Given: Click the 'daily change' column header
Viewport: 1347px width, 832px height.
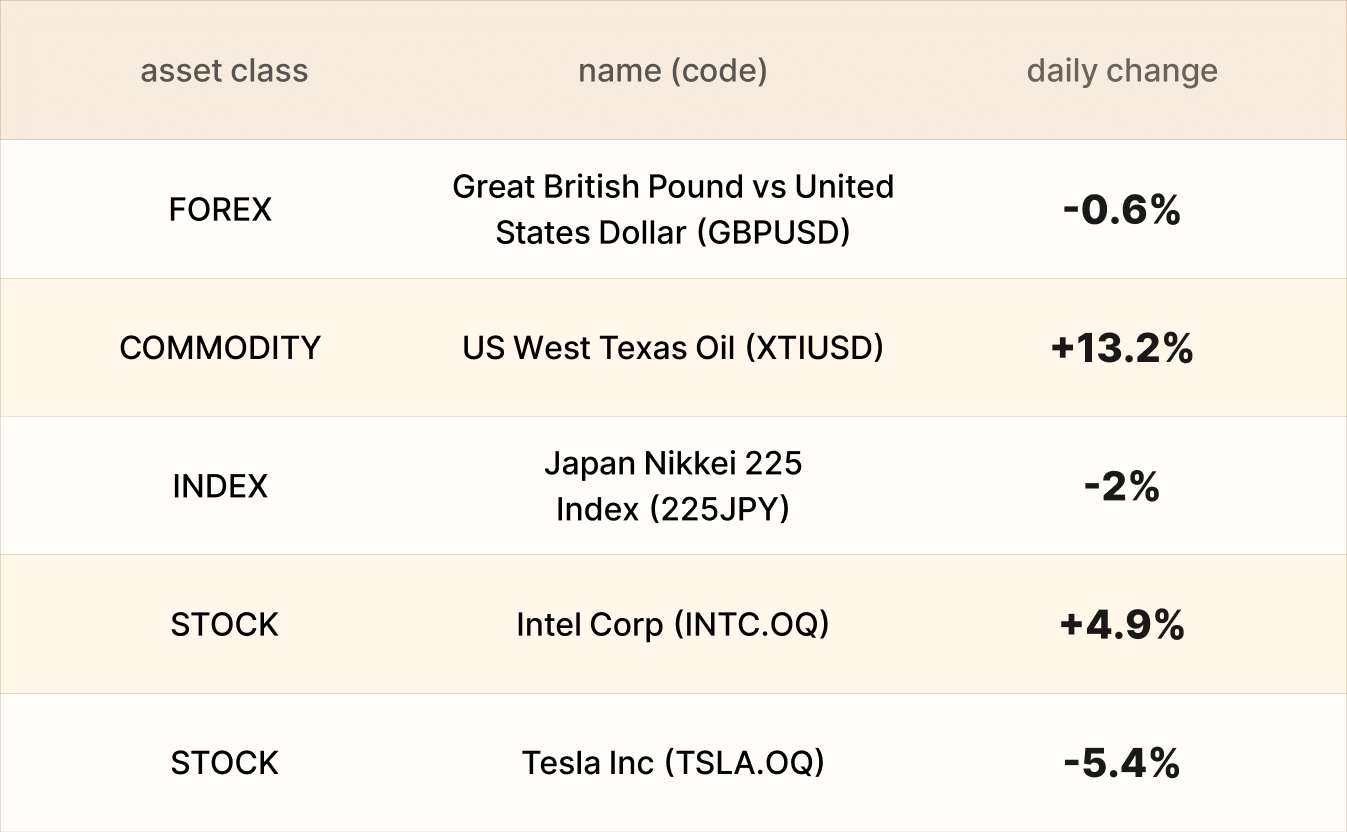Looking at the screenshot, I should [1122, 71].
